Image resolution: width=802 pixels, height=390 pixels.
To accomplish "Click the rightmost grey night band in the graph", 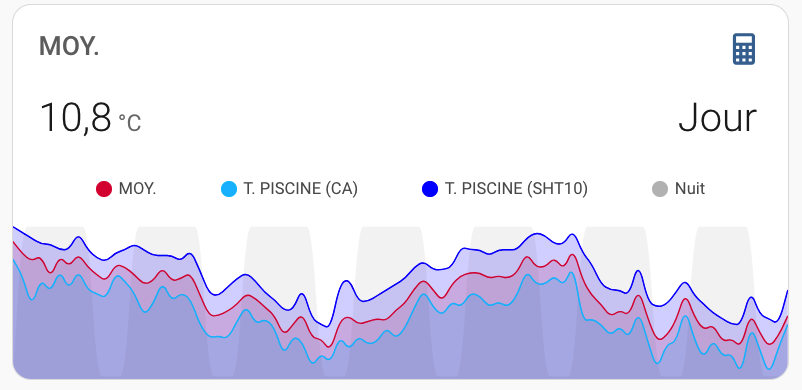I will pyautogui.click(x=722, y=302).
